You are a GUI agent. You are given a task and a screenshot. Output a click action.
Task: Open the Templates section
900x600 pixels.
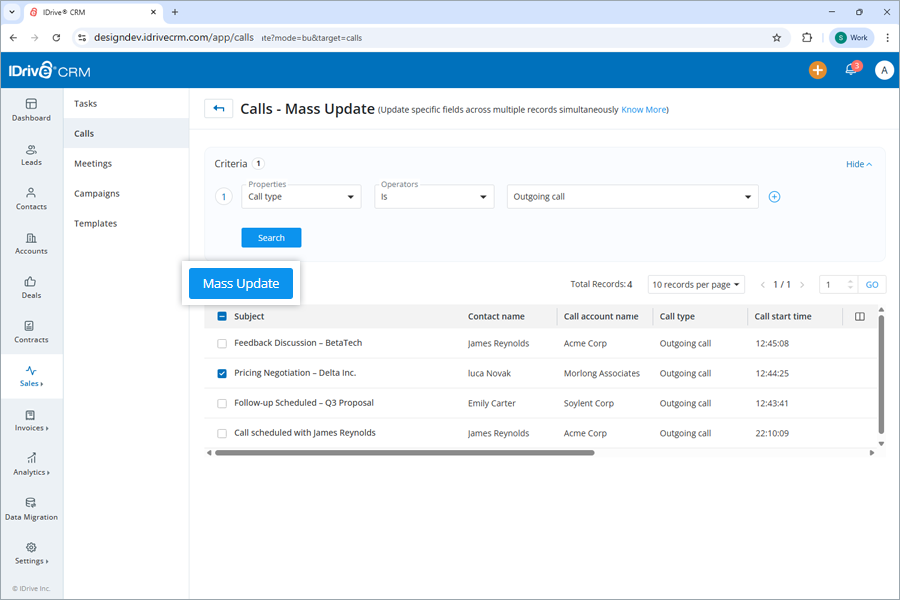click(95, 223)
